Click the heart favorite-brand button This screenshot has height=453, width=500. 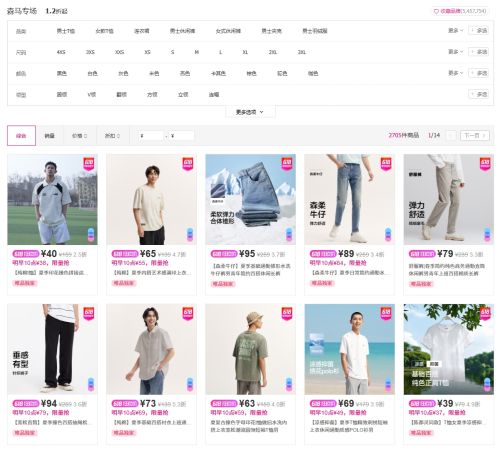461,11
